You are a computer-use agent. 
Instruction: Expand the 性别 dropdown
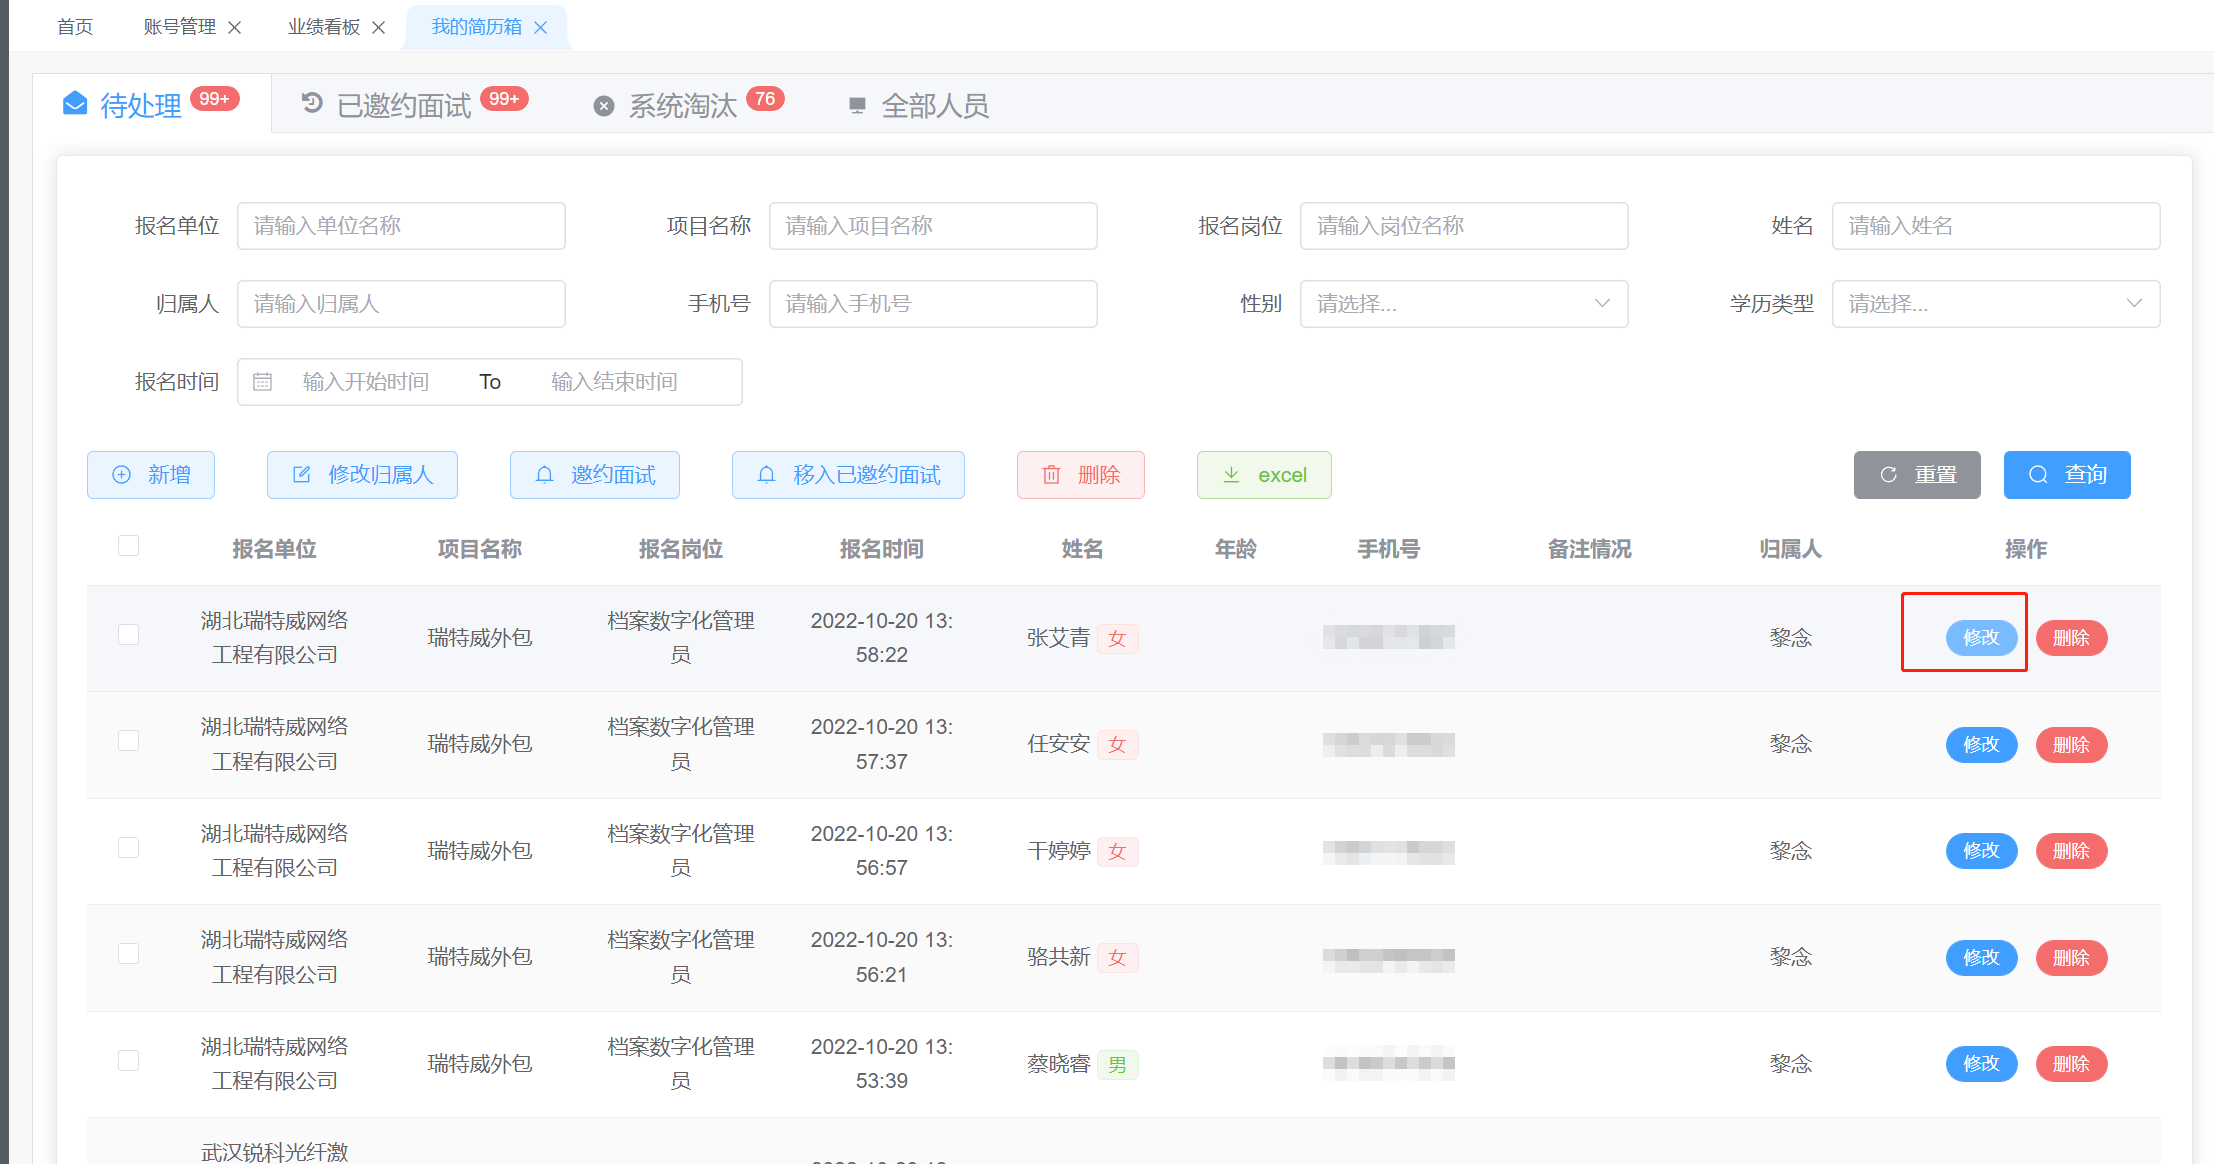1464,304
